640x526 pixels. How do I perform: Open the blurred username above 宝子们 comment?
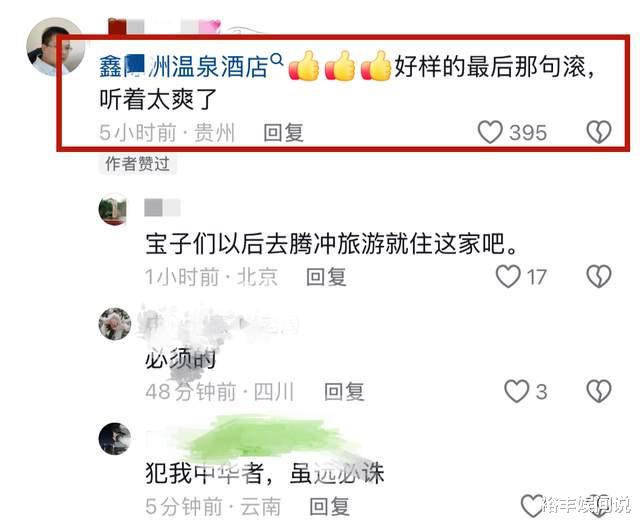(162, 207)
